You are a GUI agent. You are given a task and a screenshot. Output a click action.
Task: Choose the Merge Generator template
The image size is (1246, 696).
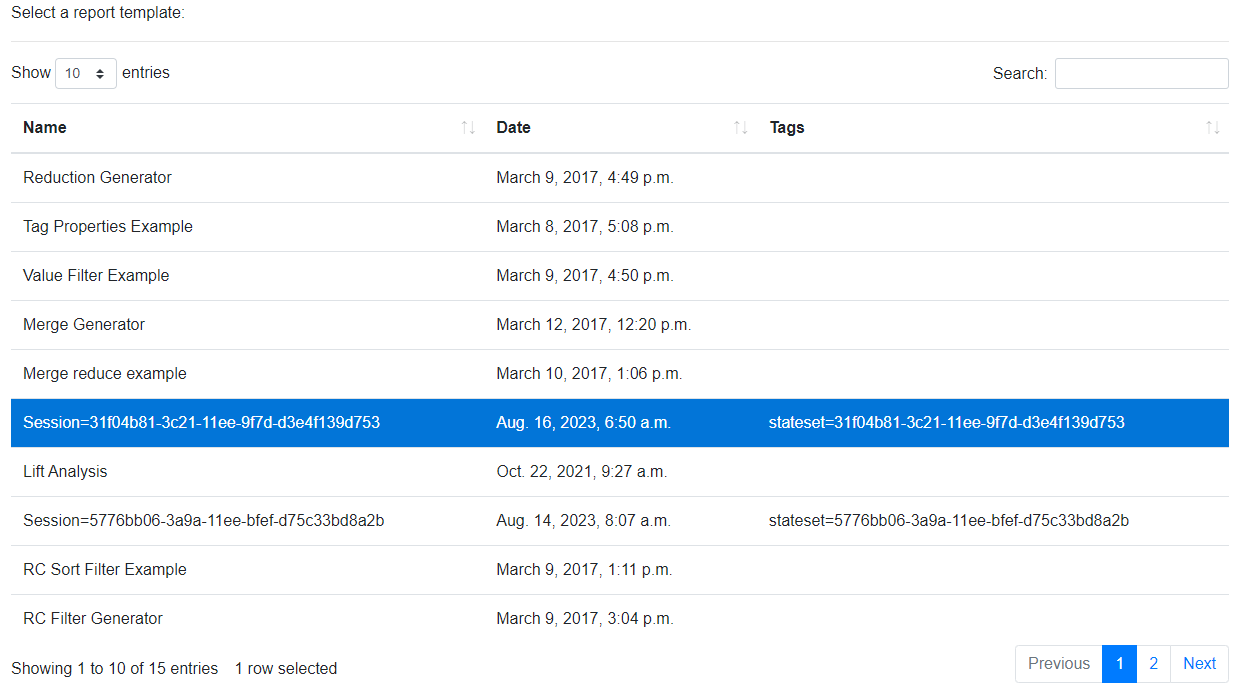pos(84,325)
